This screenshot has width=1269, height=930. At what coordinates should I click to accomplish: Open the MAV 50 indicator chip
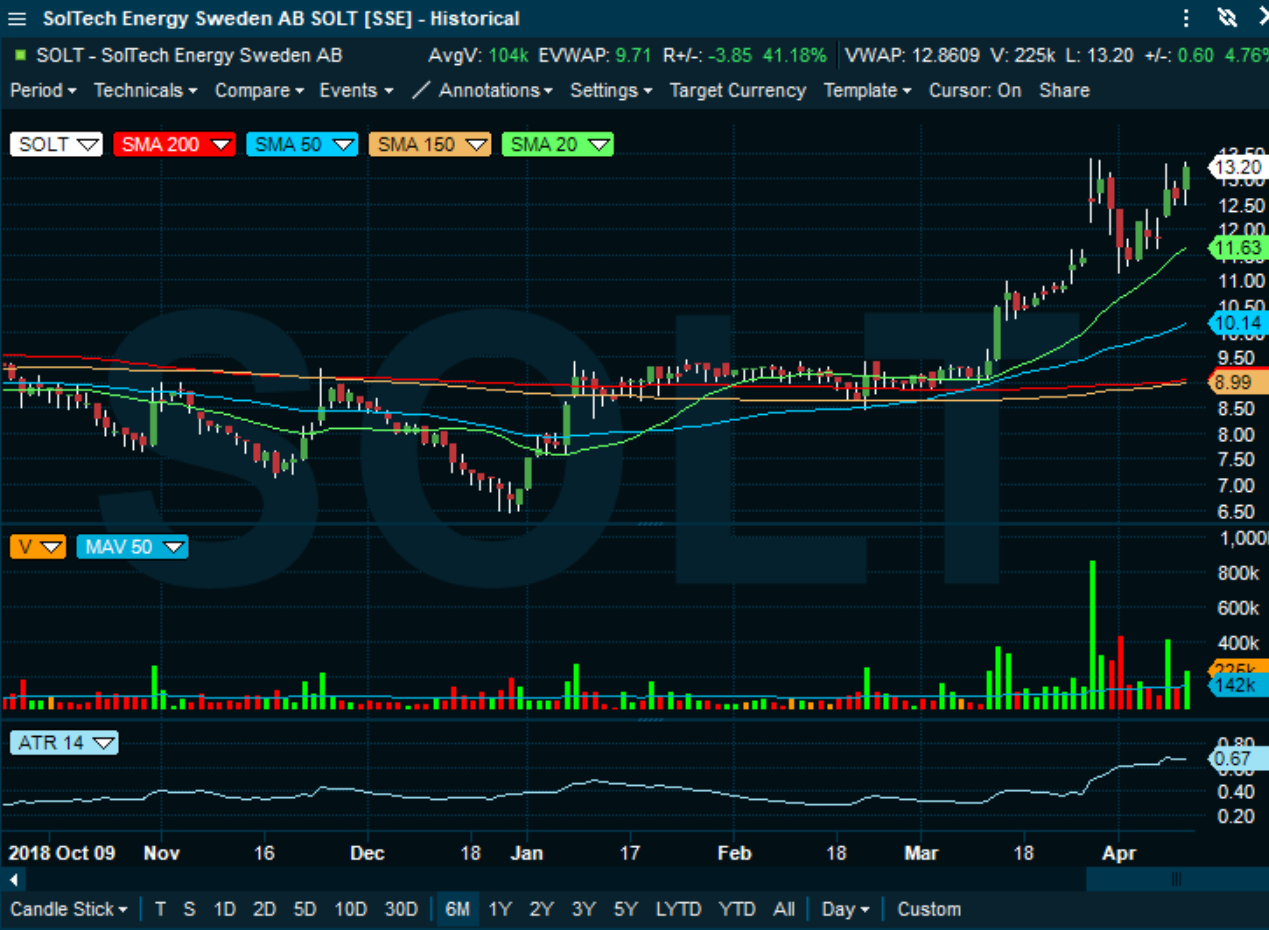tap(132, 547)
